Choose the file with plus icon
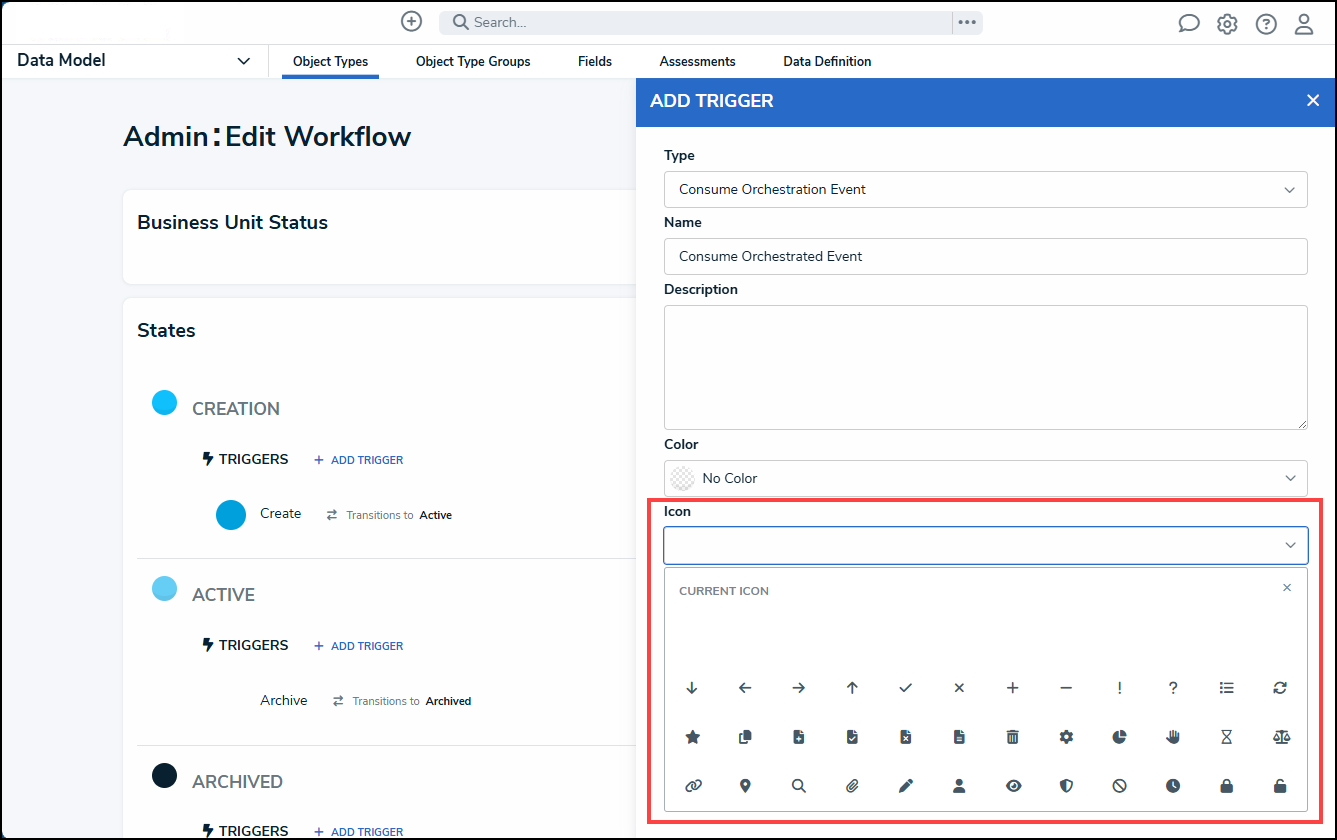Screen dimensions: 1337x840 tap(798, 737)
